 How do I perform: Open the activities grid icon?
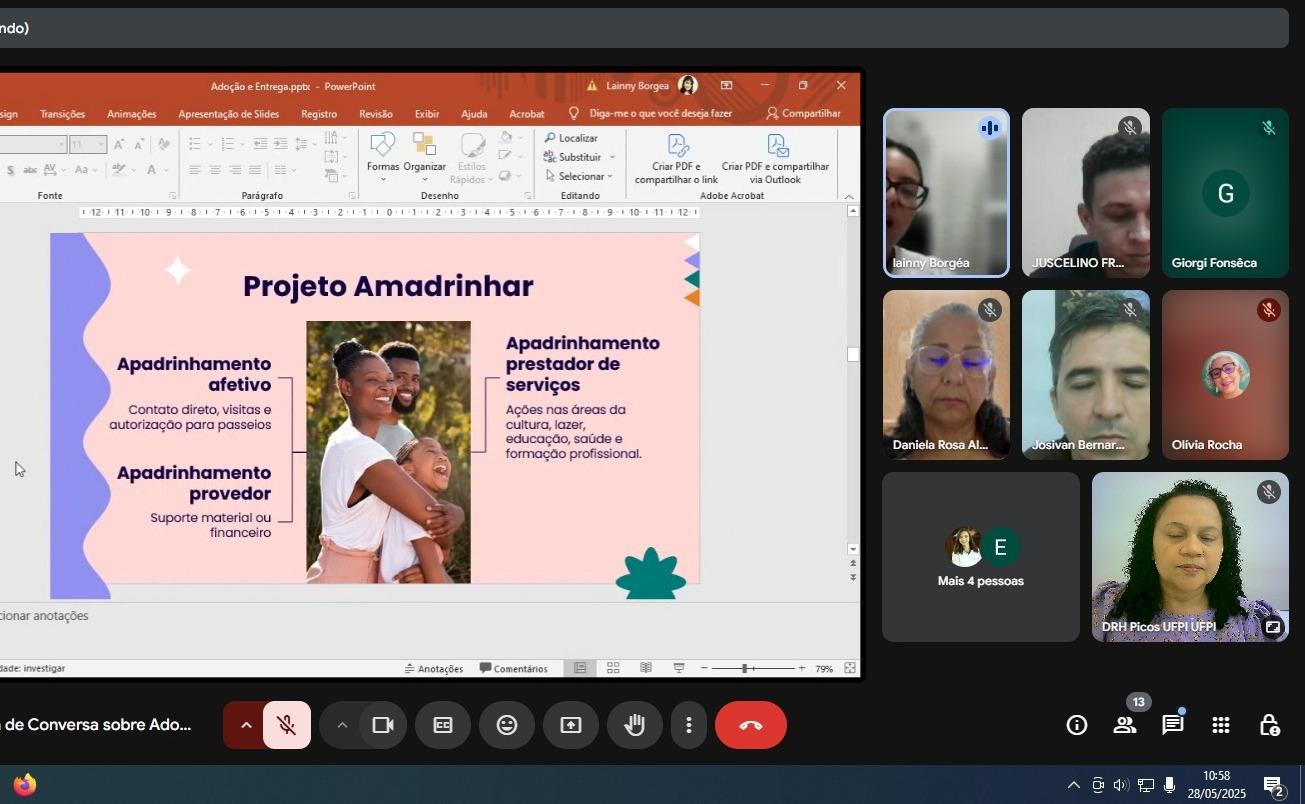[x=1220, y=725]
